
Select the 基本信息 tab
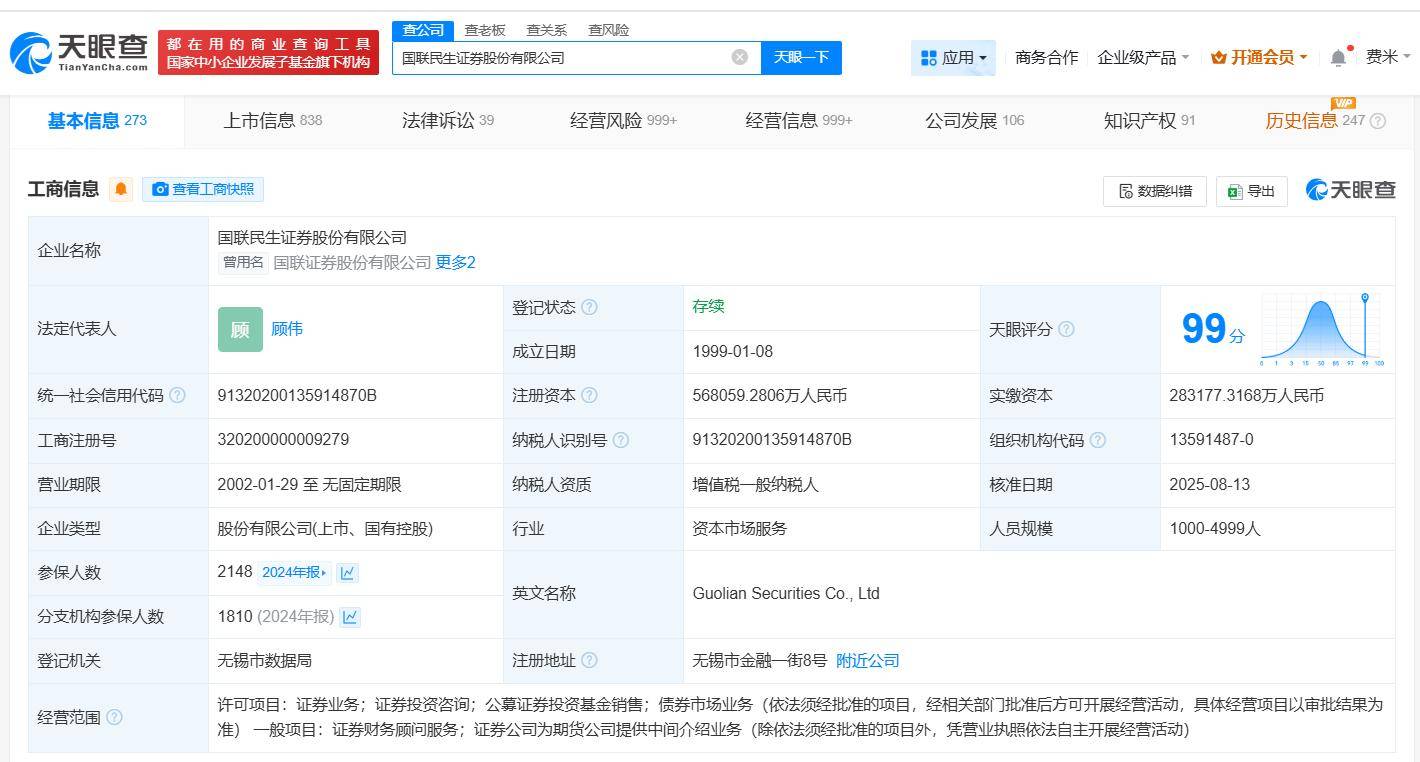tap(97, 121)
